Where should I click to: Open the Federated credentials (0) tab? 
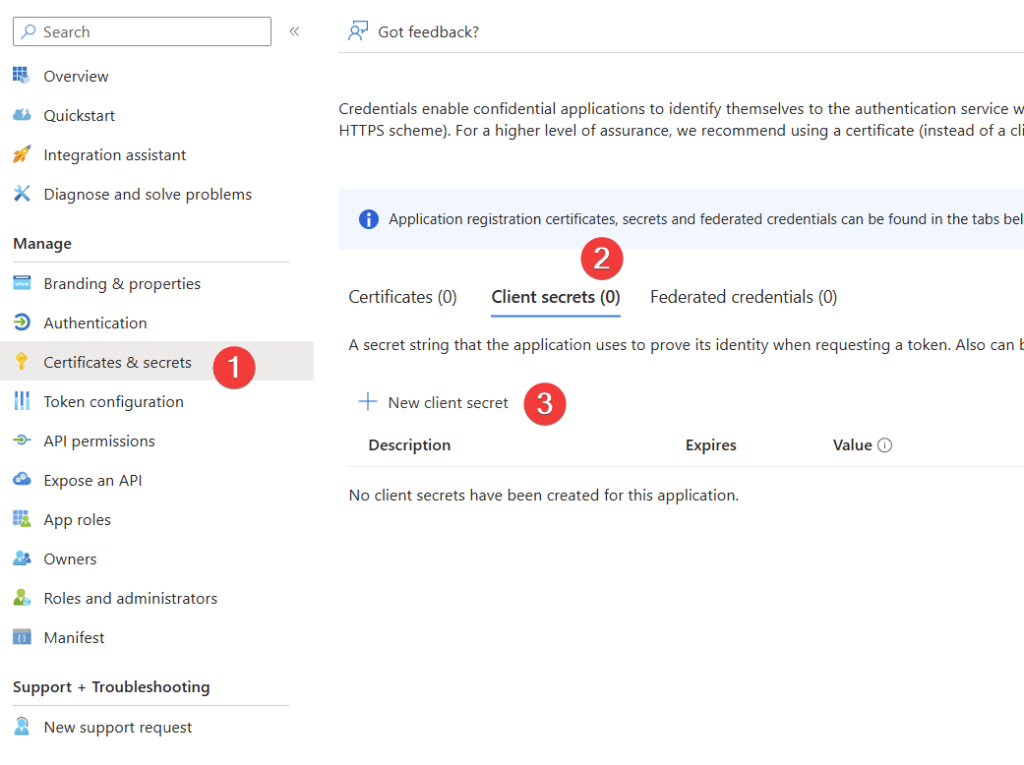click(x=743, y=297)
